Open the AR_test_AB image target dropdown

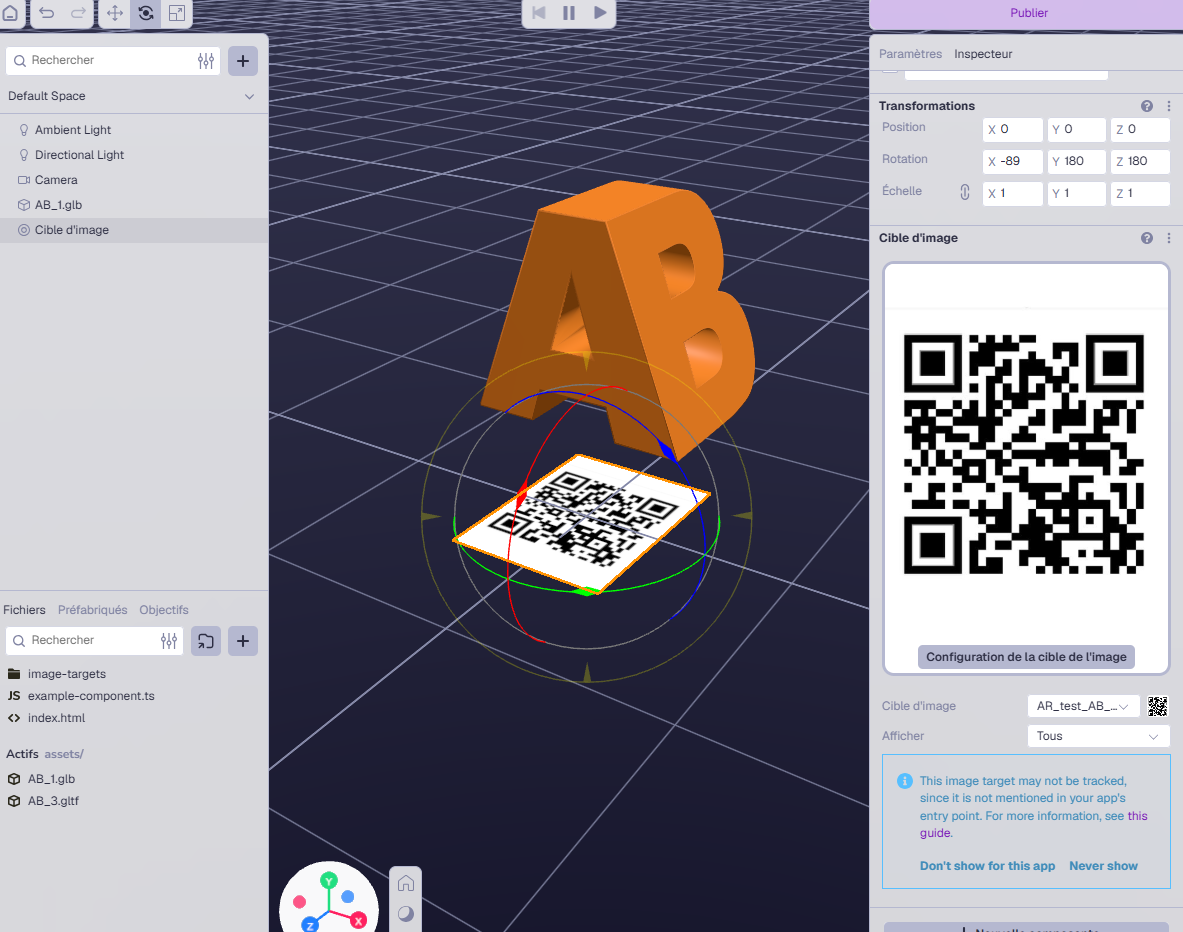pyautogui.click(x=1083, y=706)
